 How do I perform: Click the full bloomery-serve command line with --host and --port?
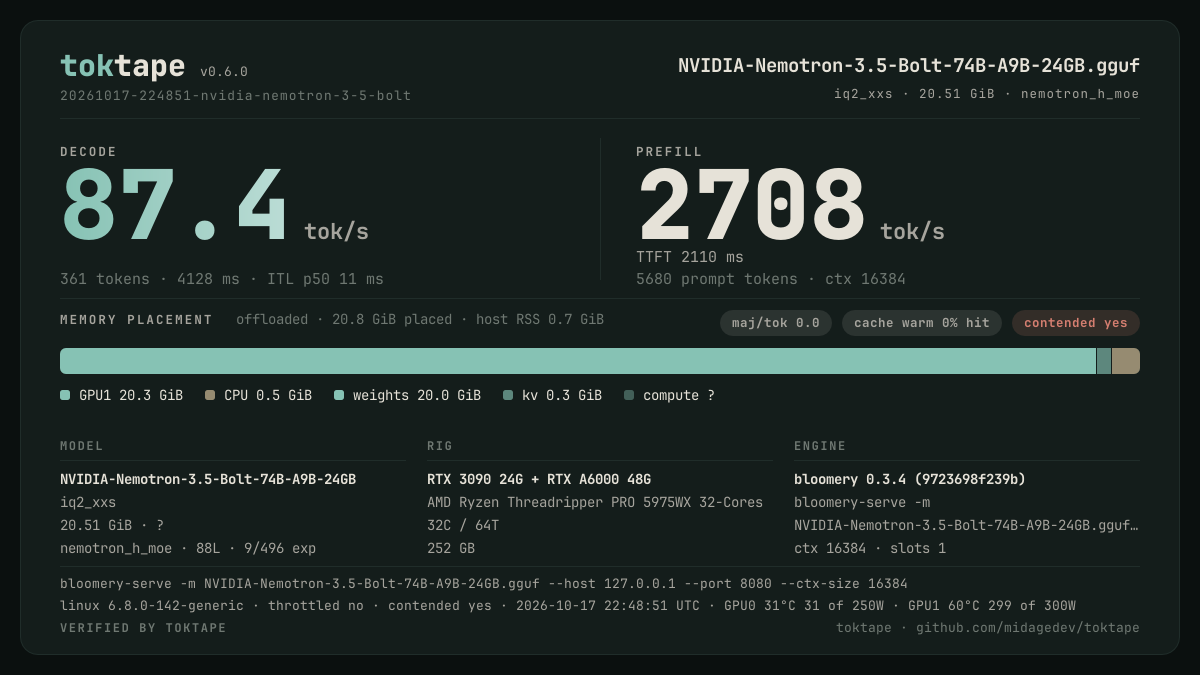tap(484, 583)
